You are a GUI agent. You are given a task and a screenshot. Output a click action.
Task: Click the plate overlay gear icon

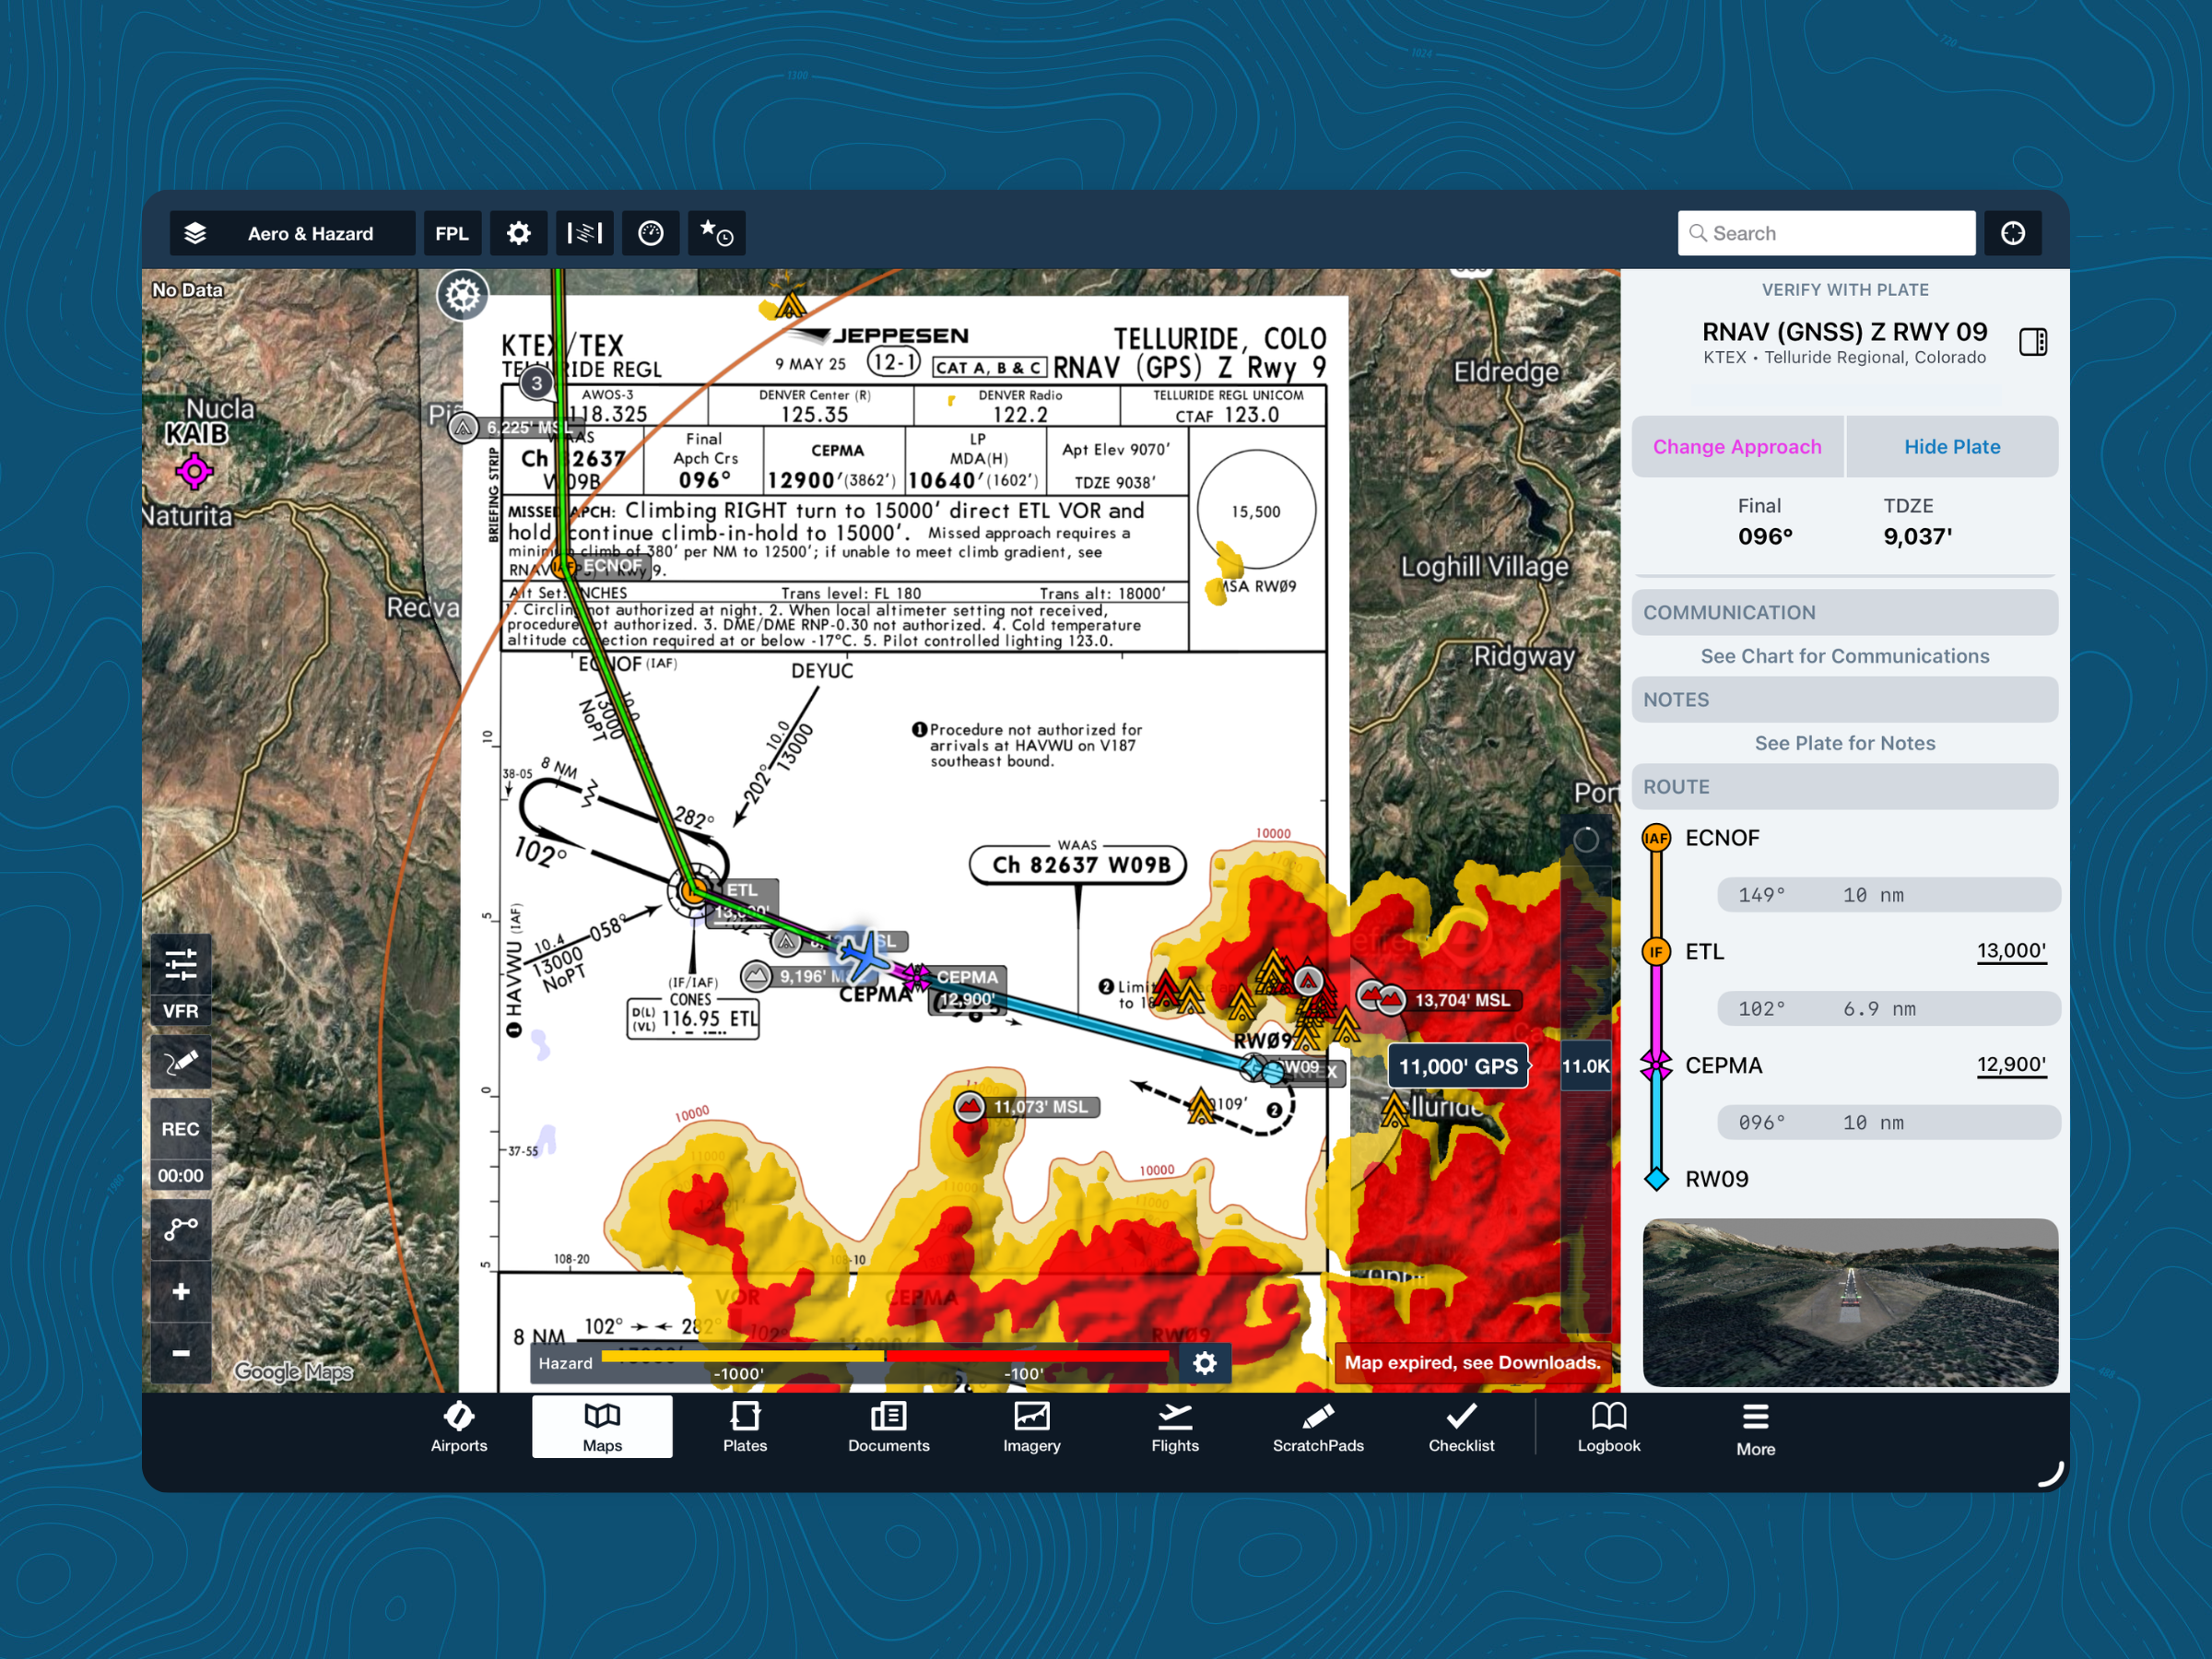coord(462,295)
